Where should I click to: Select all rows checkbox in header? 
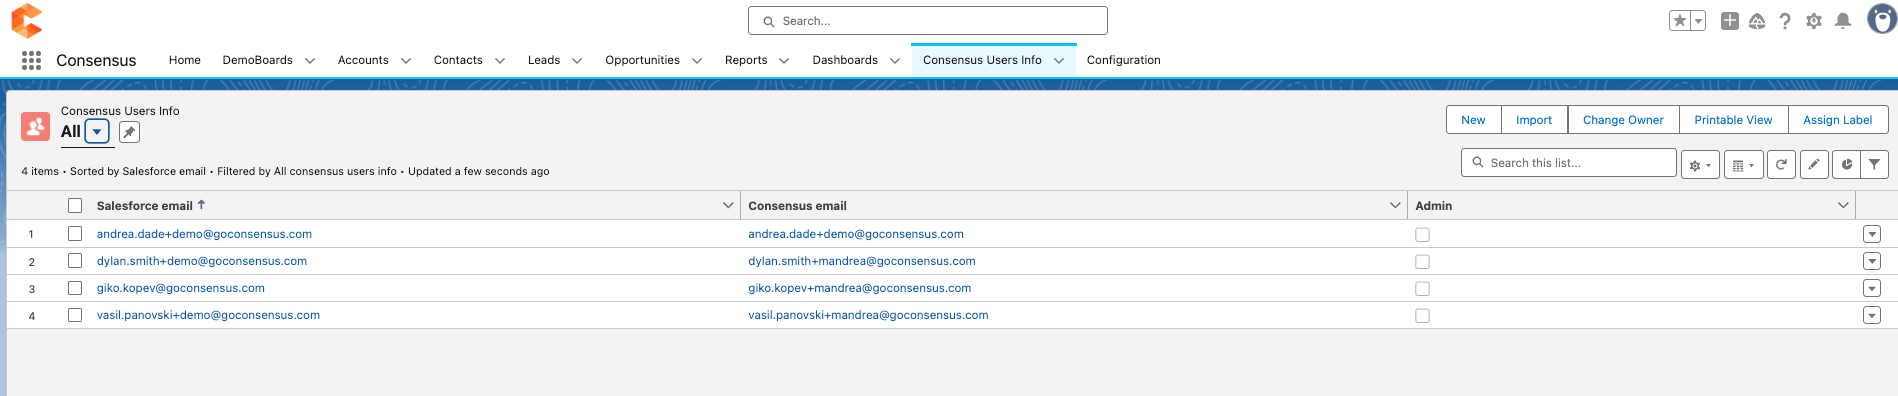[x=75, y=206]
